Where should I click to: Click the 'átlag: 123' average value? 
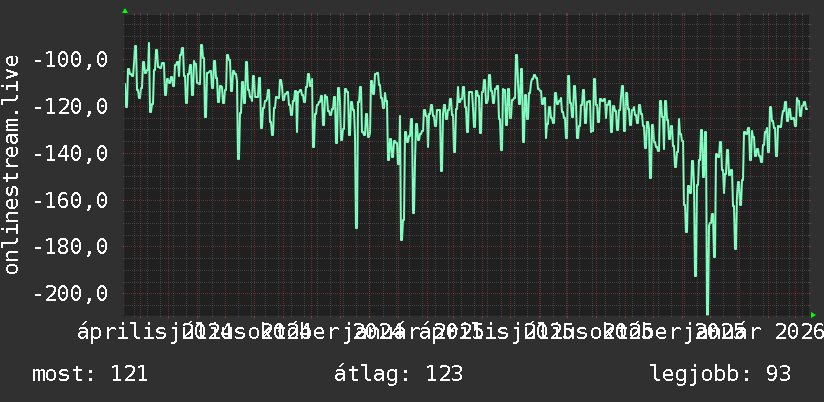(398, 374)
